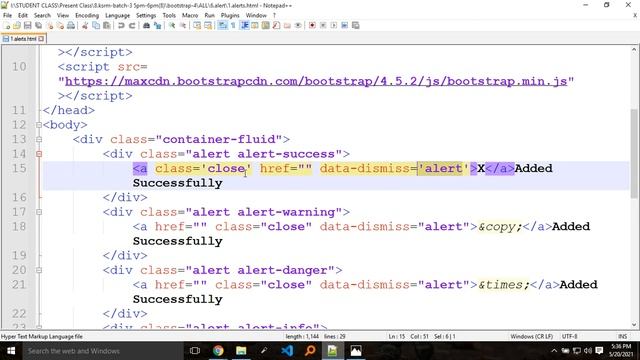Collapse the alert-danger div fold on line 20
640x360 pixels.
(x=39, y=270)
